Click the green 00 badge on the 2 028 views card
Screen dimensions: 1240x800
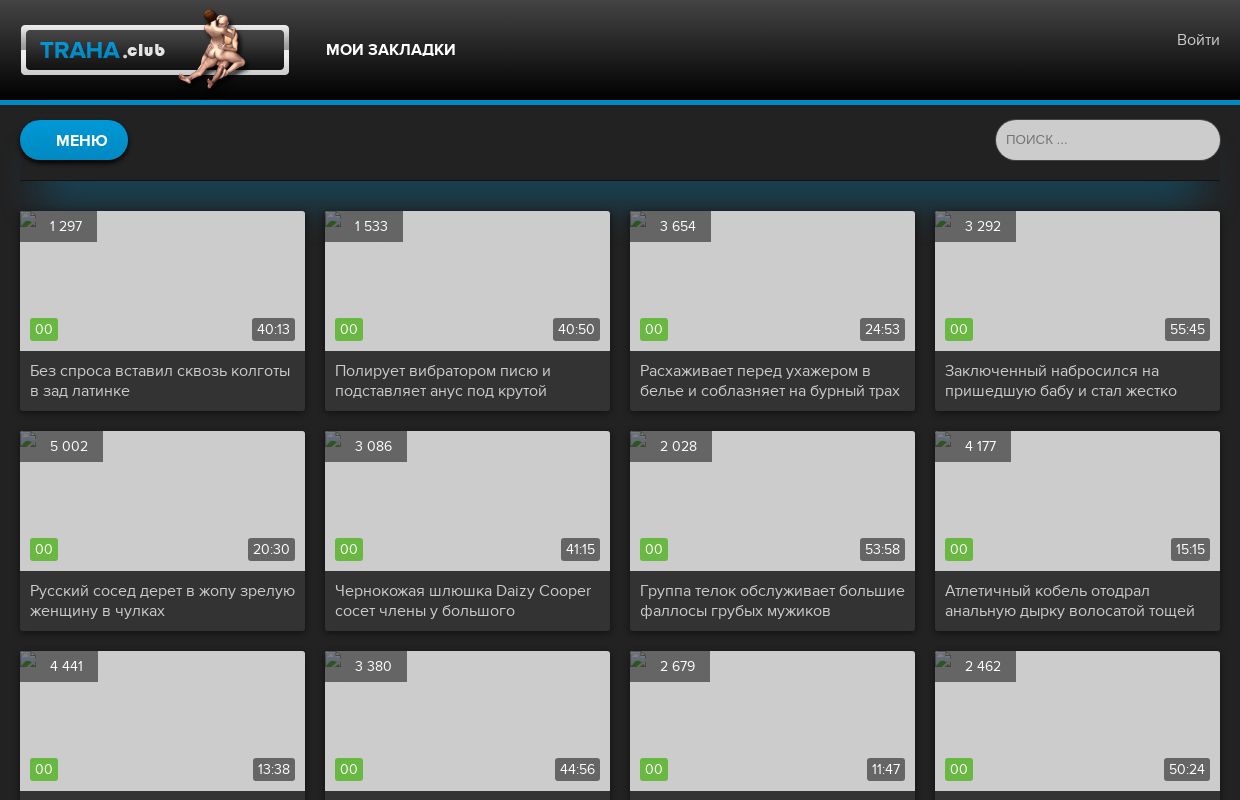click(653, 549)
